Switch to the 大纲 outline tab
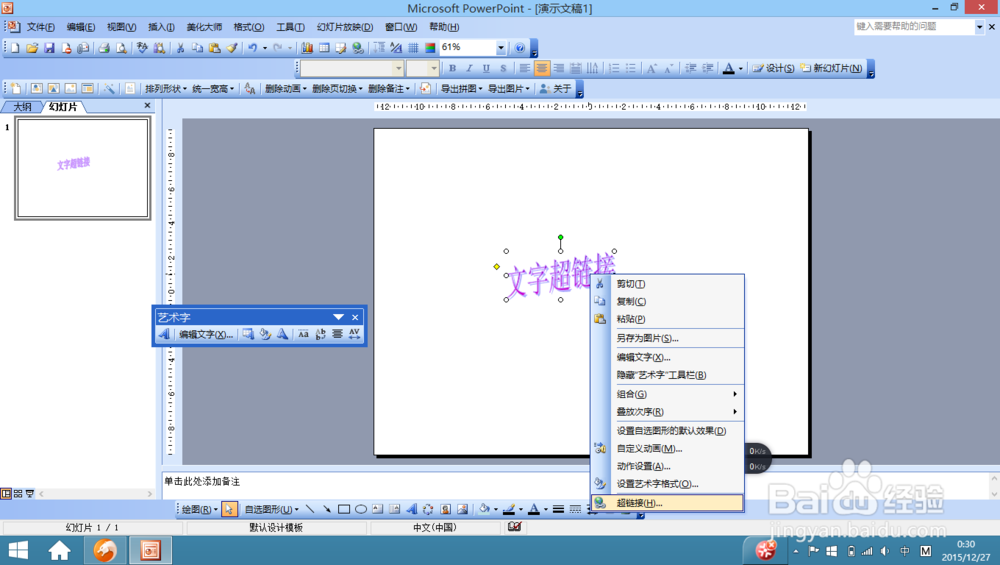Image resolution: width=1000 pixels, height=565 pixels. (22, 106)
